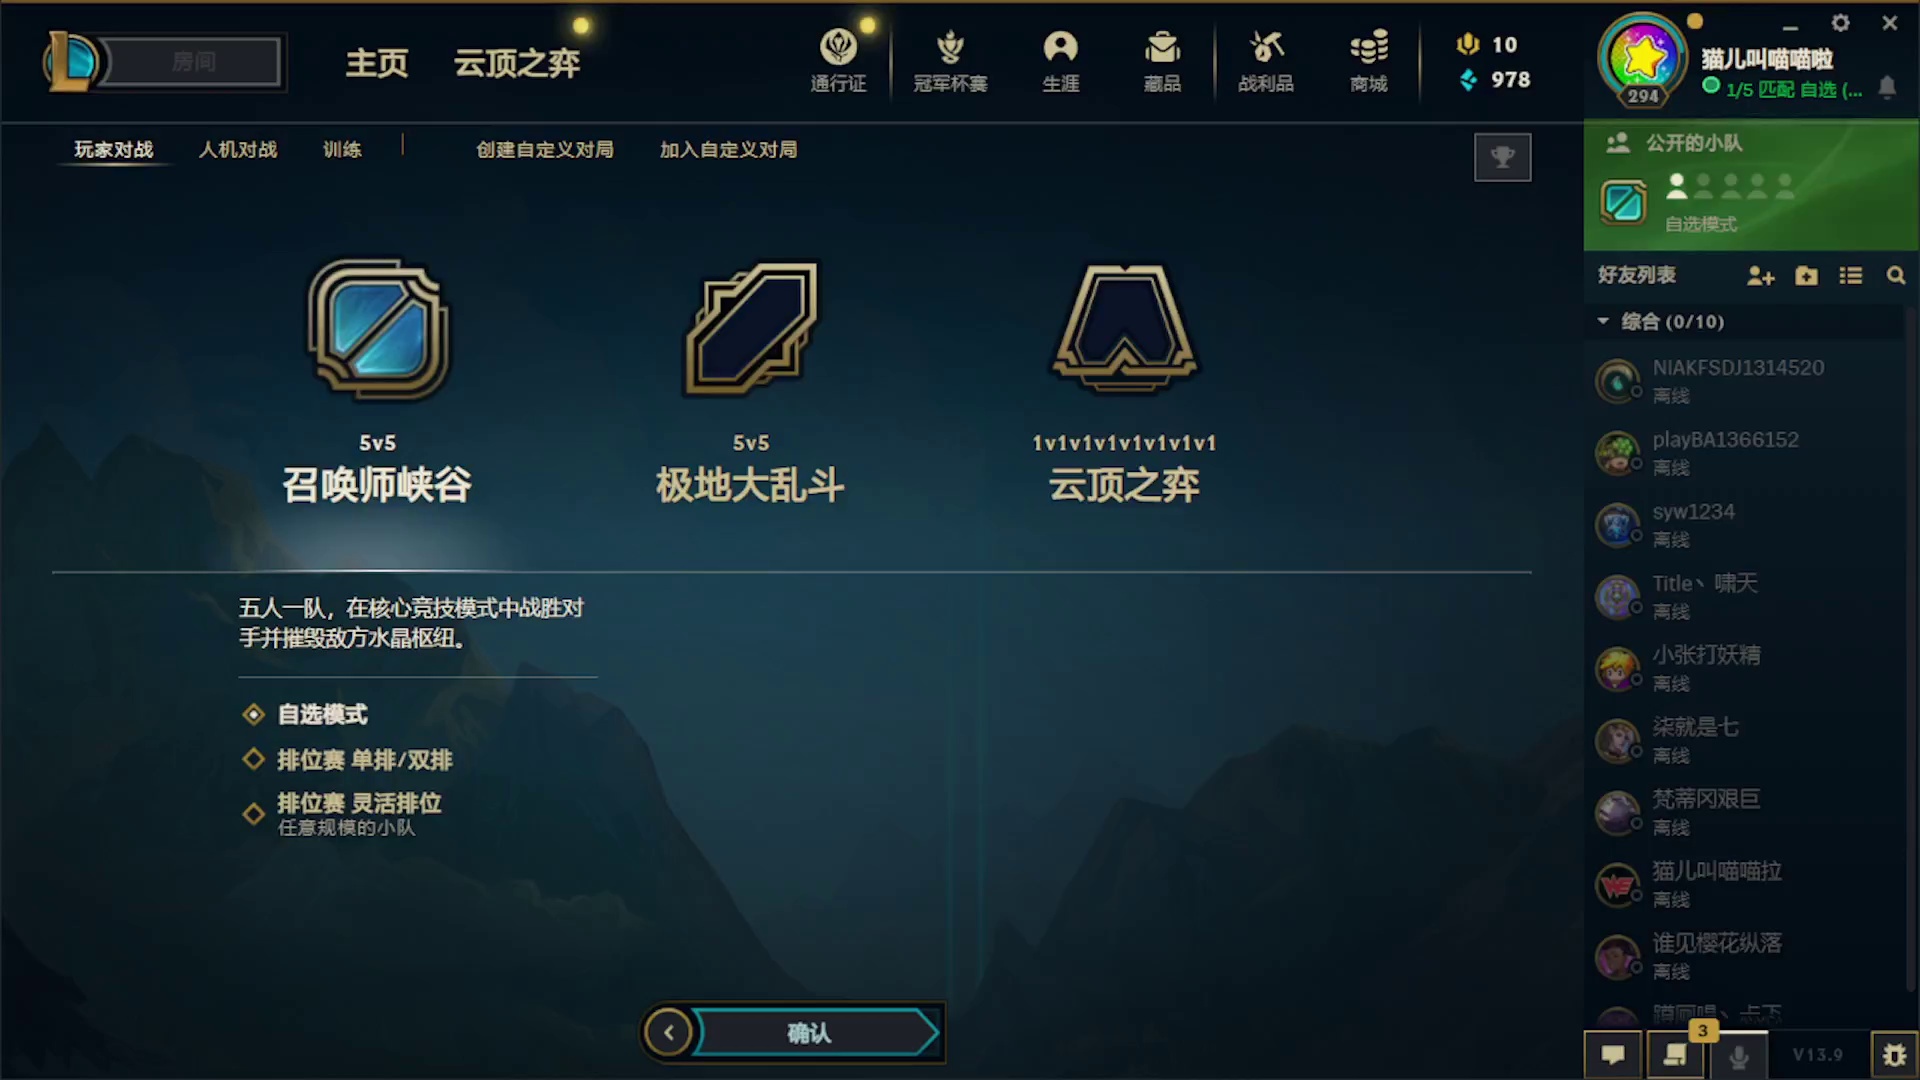Screen dimensions: 1920x1080
Task: Open the chat window icon
Action: [x=1612, y=1054]
